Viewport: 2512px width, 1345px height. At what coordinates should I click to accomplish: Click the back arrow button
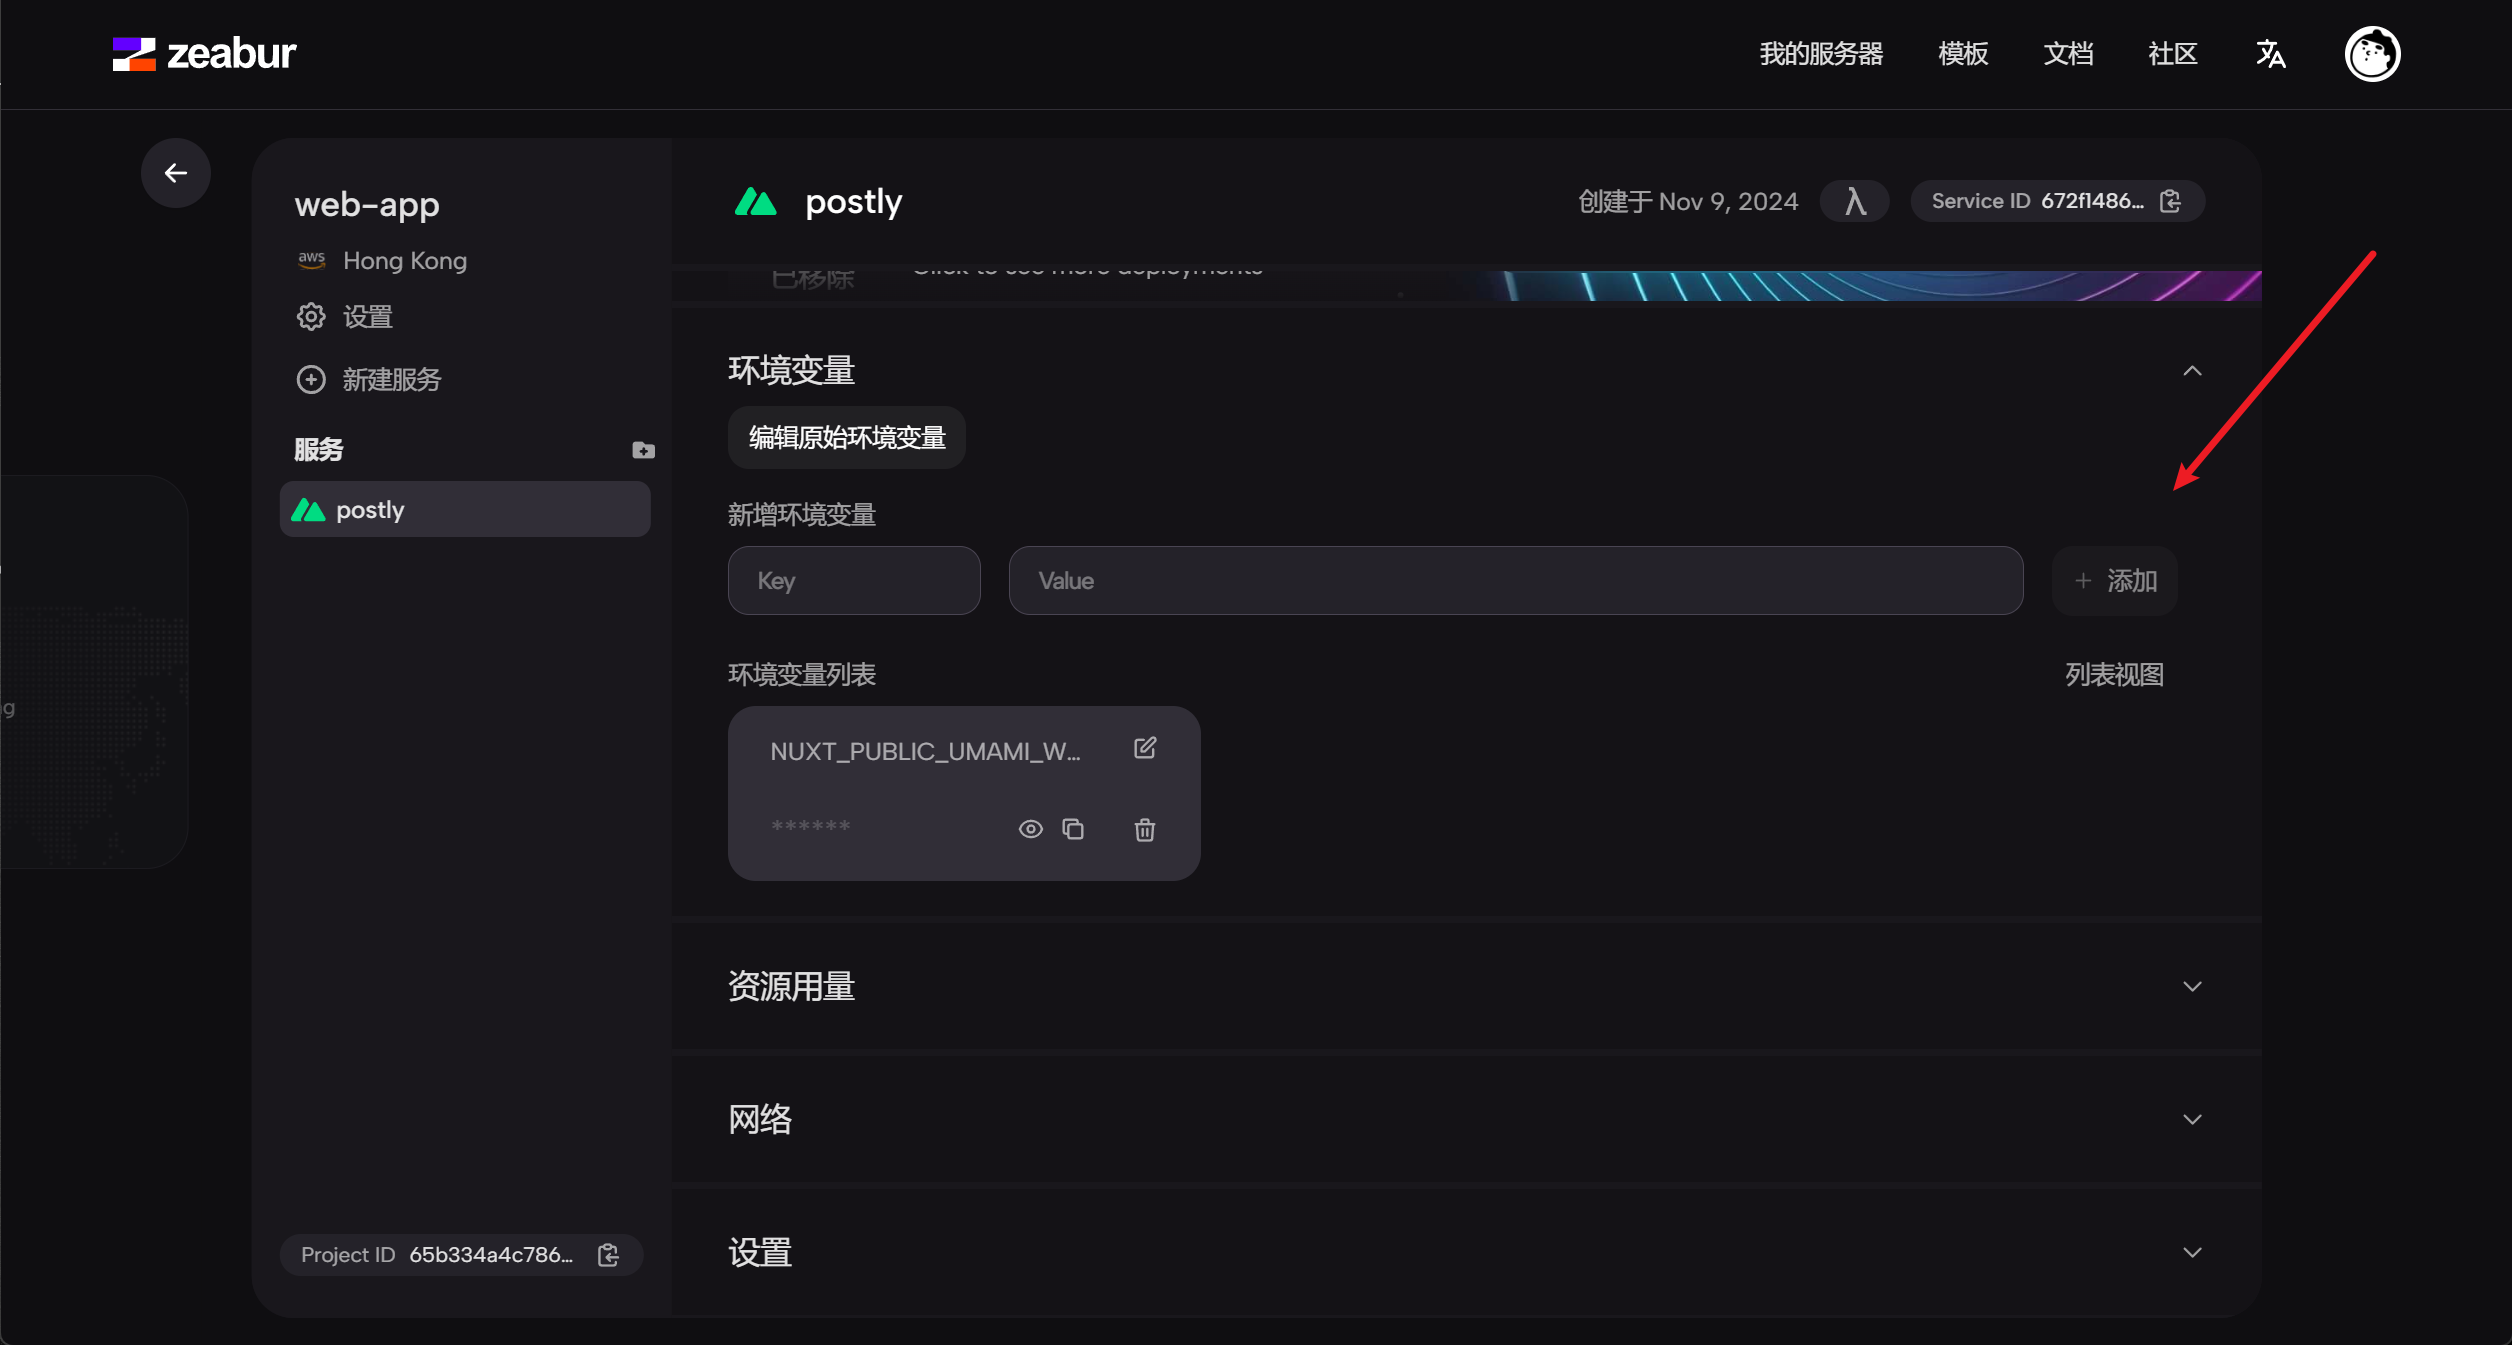176,172
